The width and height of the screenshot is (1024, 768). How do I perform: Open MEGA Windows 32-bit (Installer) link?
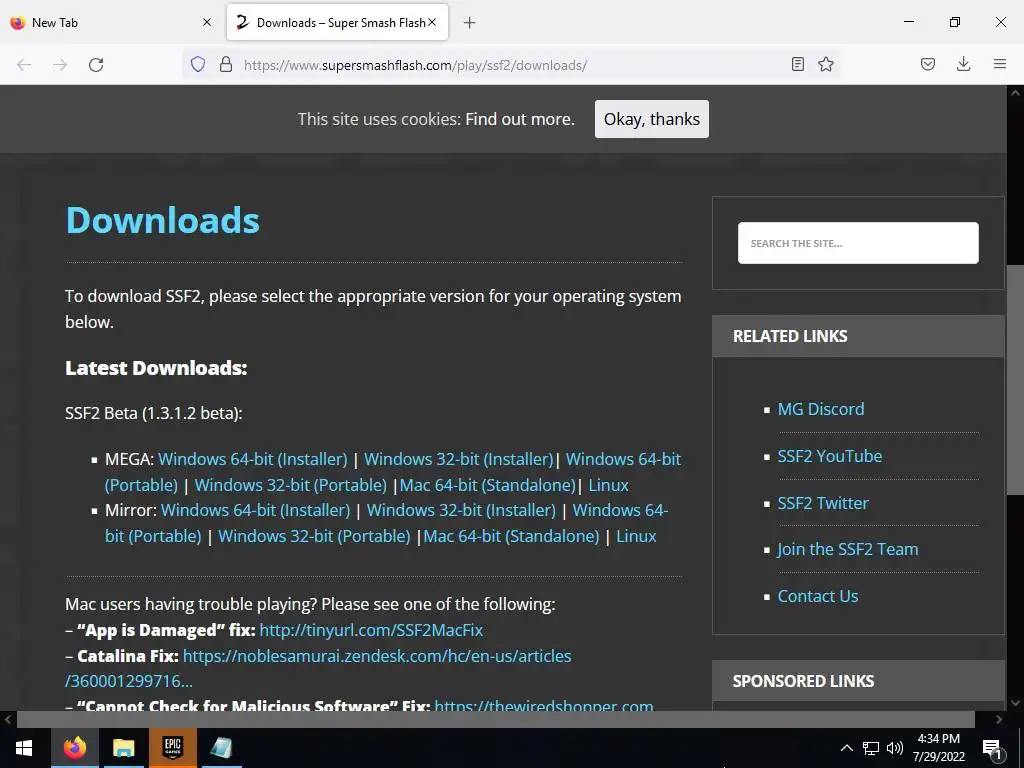[x=458, y=459]
